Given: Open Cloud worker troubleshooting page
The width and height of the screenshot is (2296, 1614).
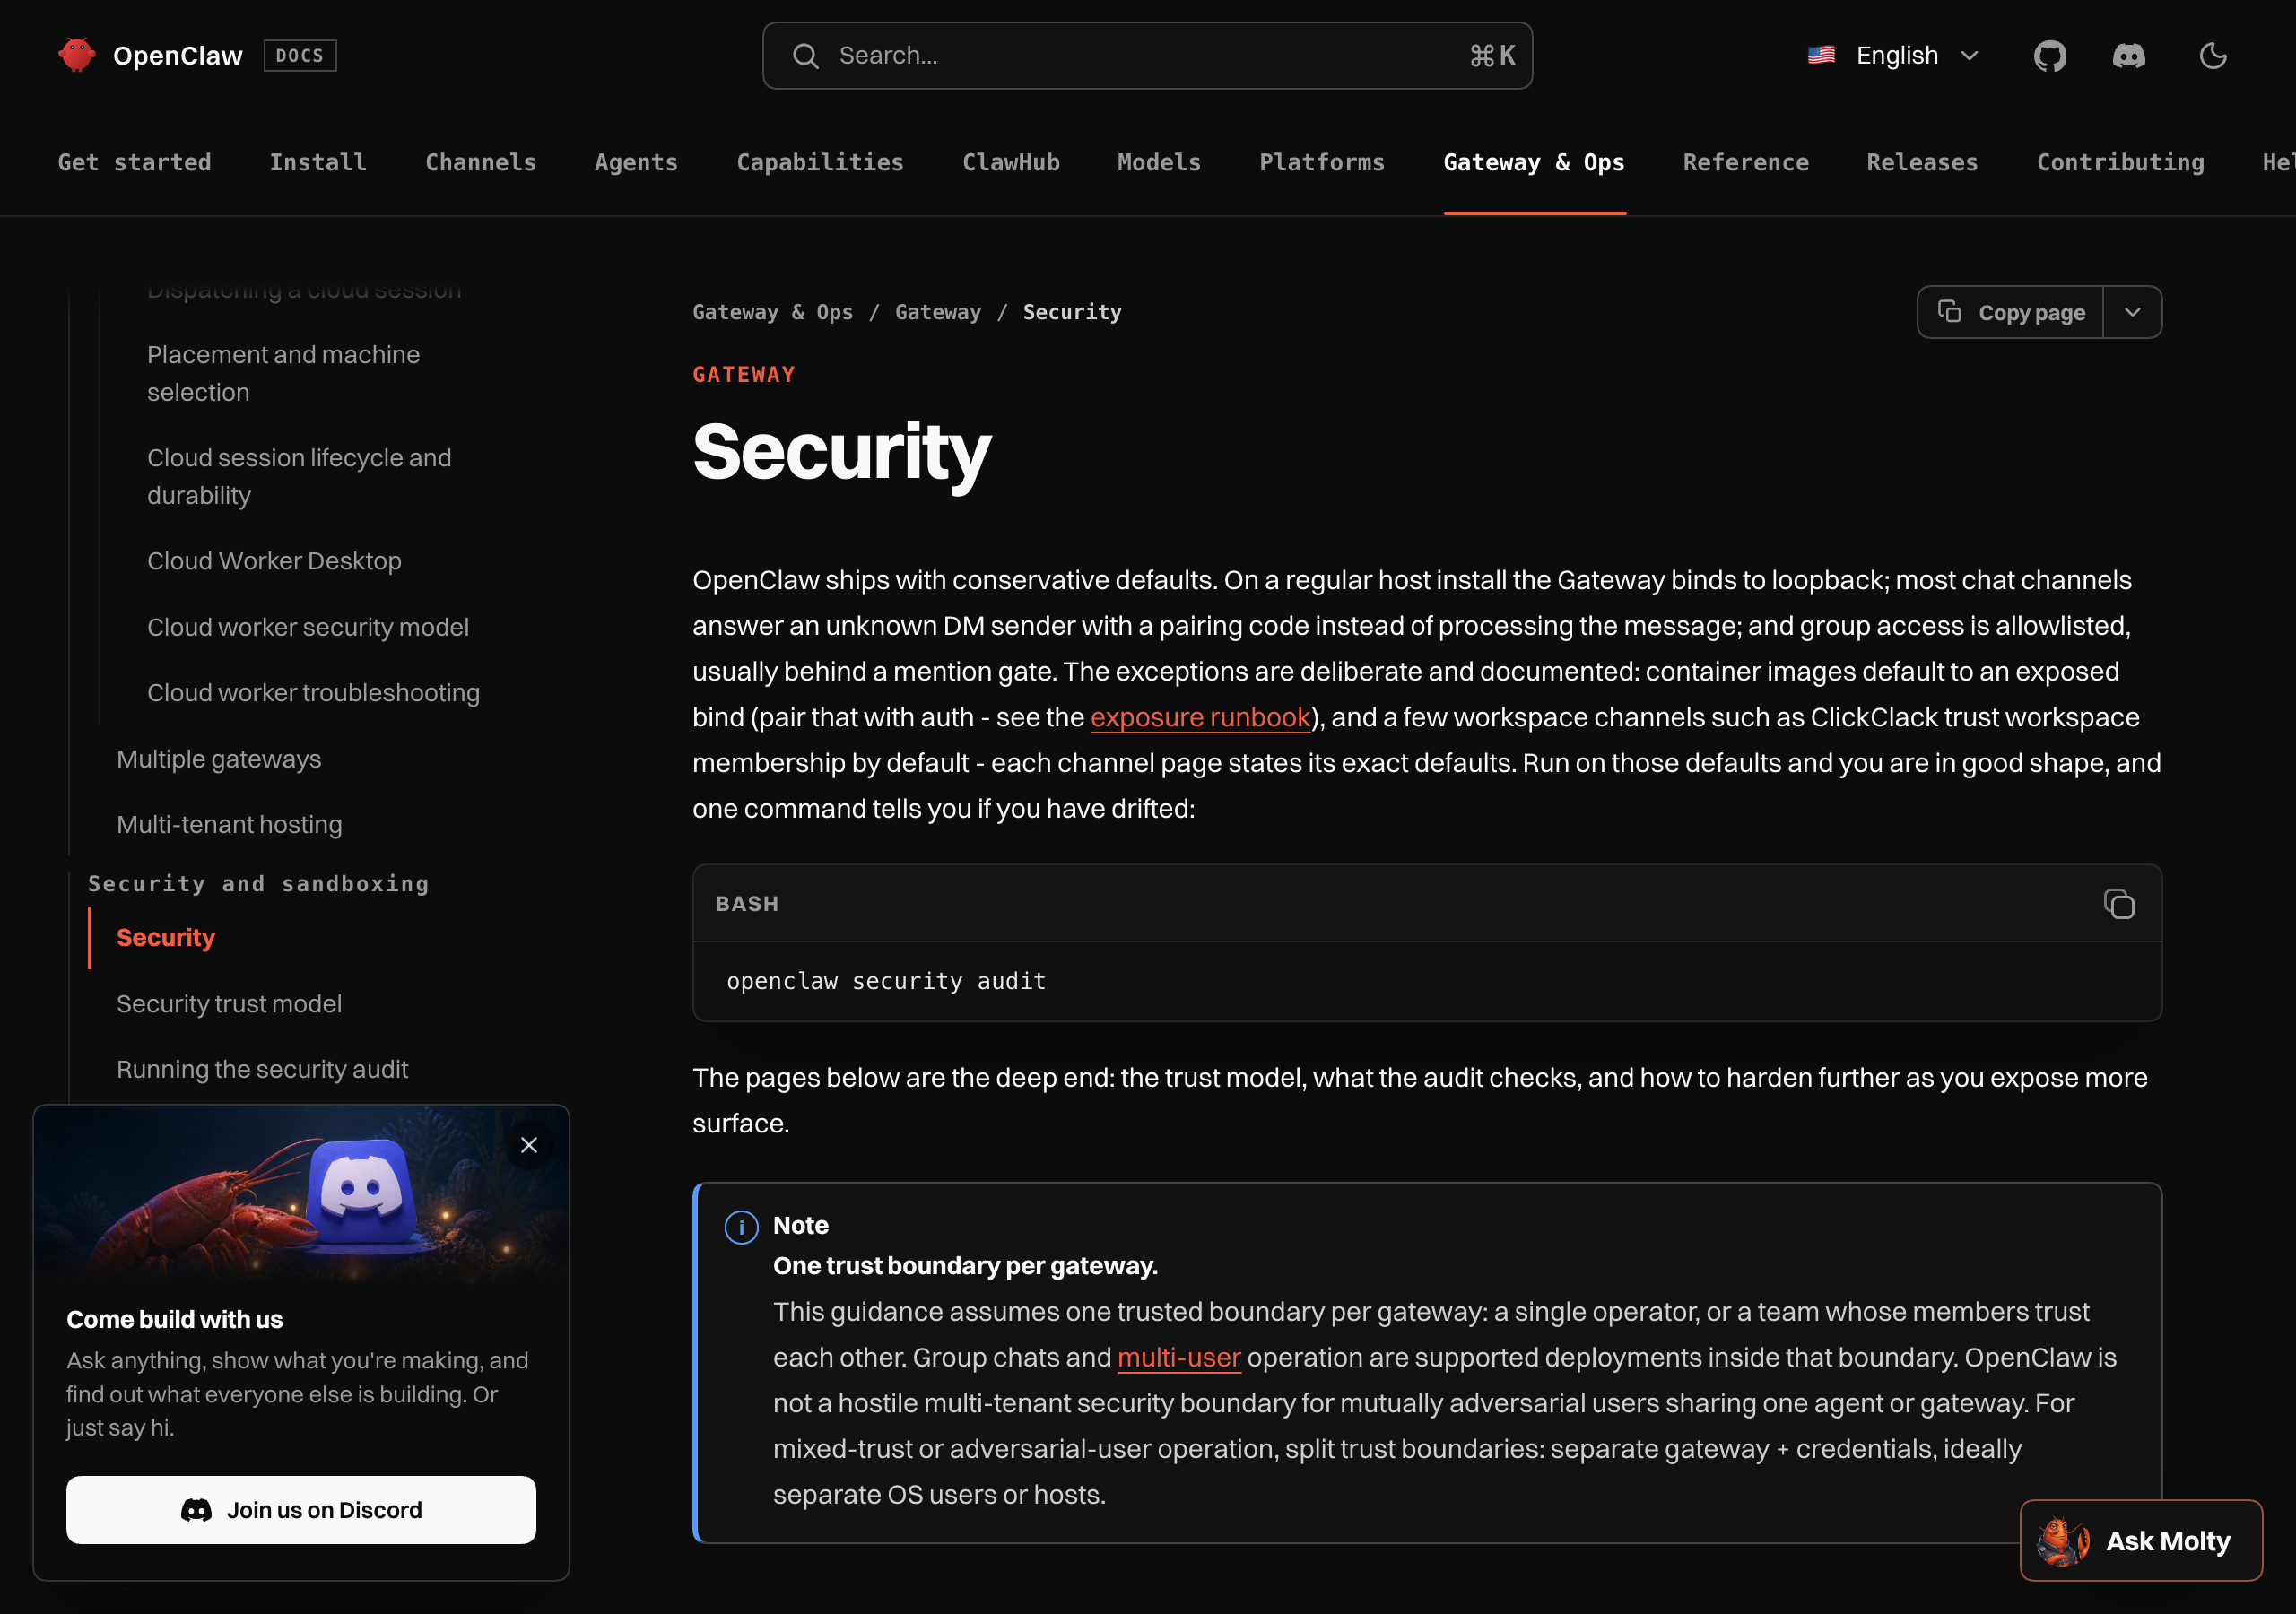Looking at the screenshot, I should click(313, 692).
